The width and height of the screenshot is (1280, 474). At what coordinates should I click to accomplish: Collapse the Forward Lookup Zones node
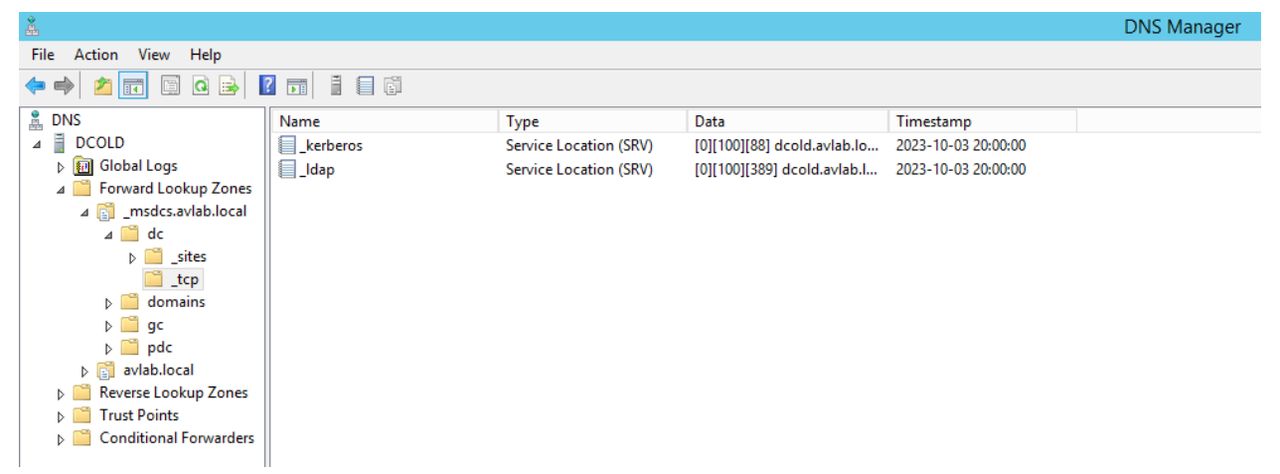coord(63,189)
